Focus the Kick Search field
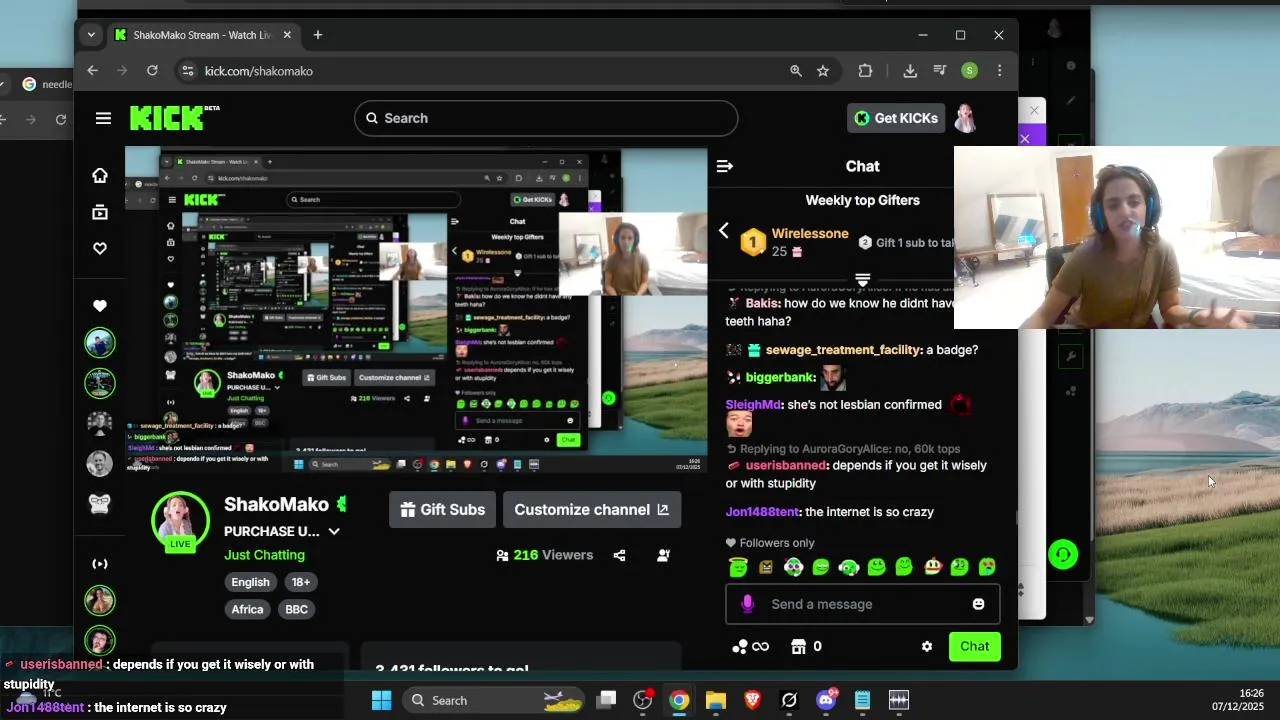 [x=546, y=118]
